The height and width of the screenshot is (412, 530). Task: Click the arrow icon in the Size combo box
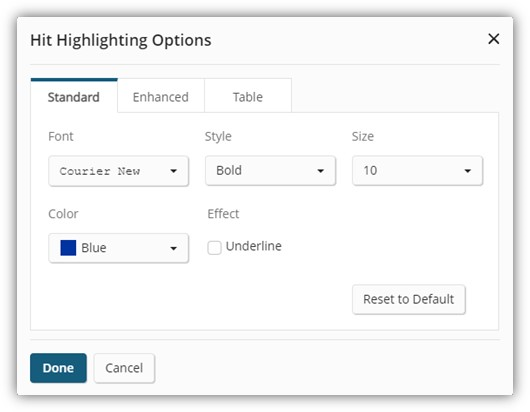(467, 171)
